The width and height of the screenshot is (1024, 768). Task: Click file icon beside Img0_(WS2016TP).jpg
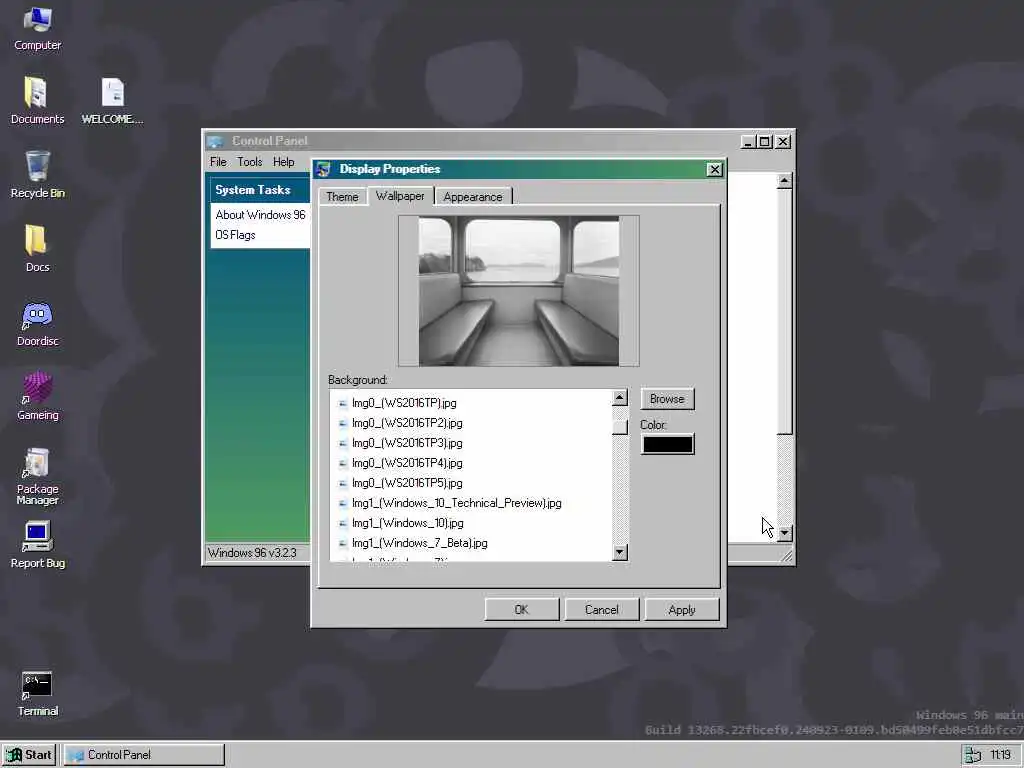point(343,404)
